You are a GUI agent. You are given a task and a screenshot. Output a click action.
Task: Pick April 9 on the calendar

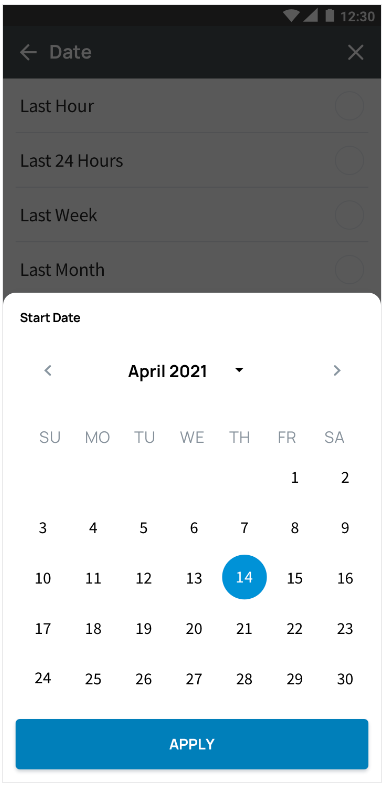(345, 528)
